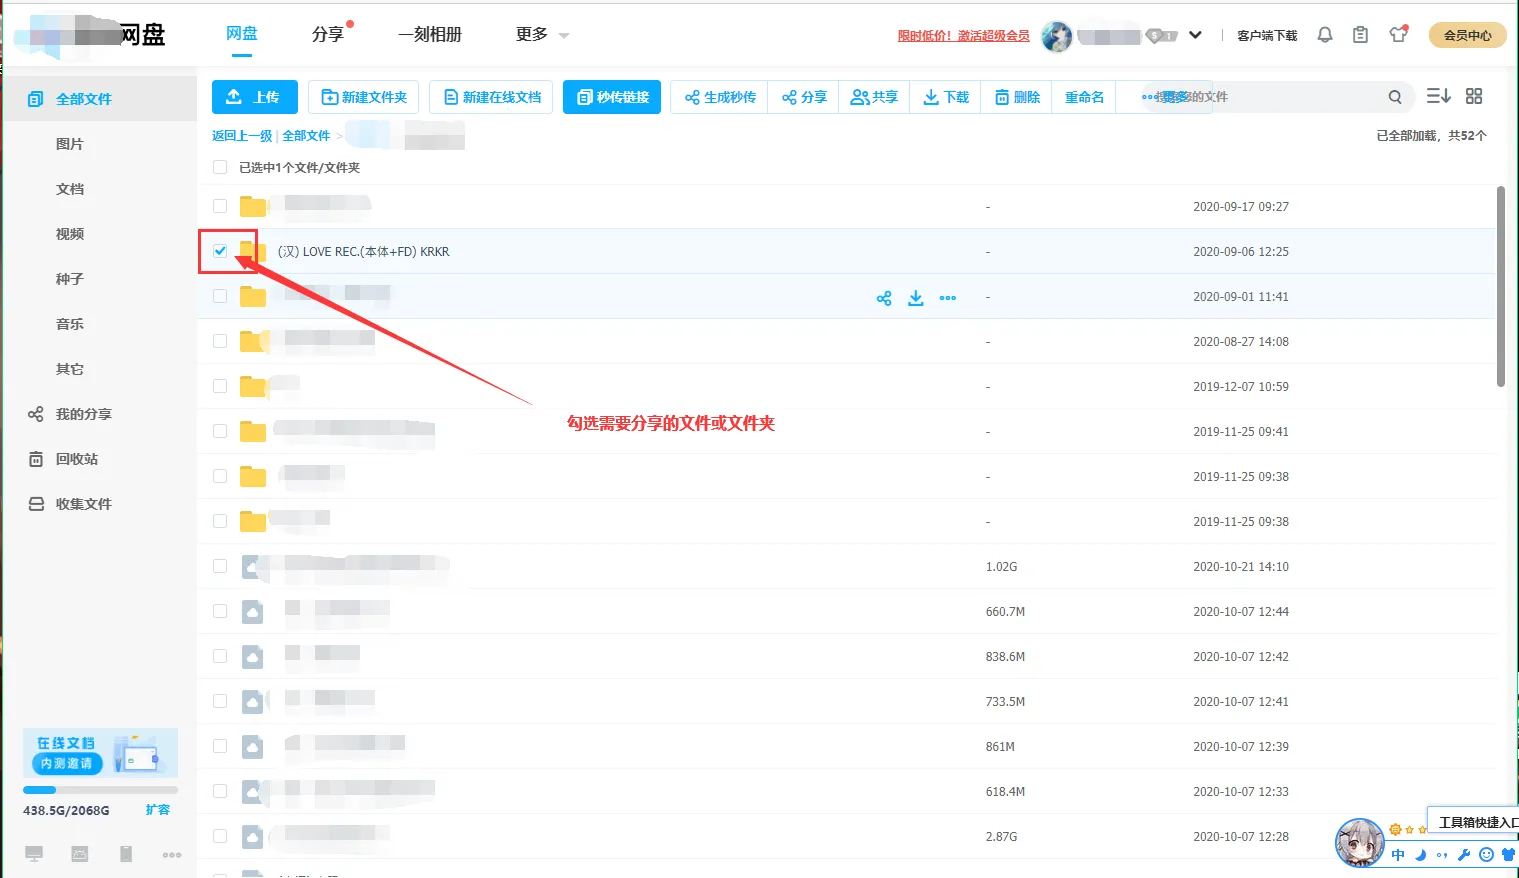Image resolution: width=1519 pixels, height=878 pixels.
Task: Select the checkbox of the 2020-09-17 folder row
Action: tap(219, 206)
